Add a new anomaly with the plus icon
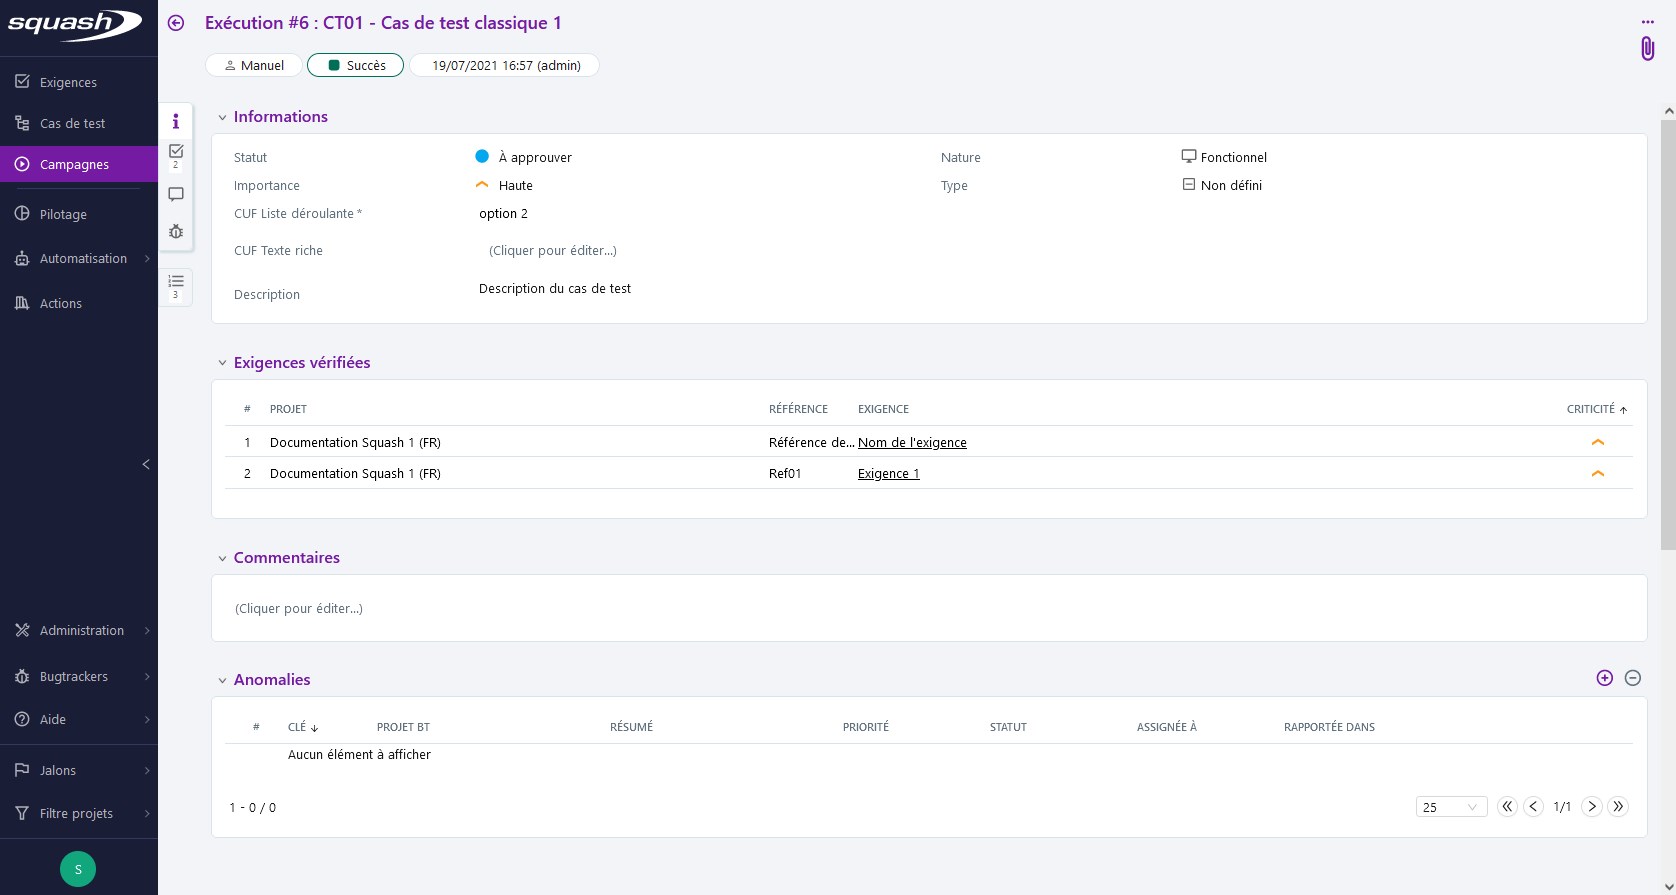The height and width of the screenshot is (895, 1676). coord(1604,678)
